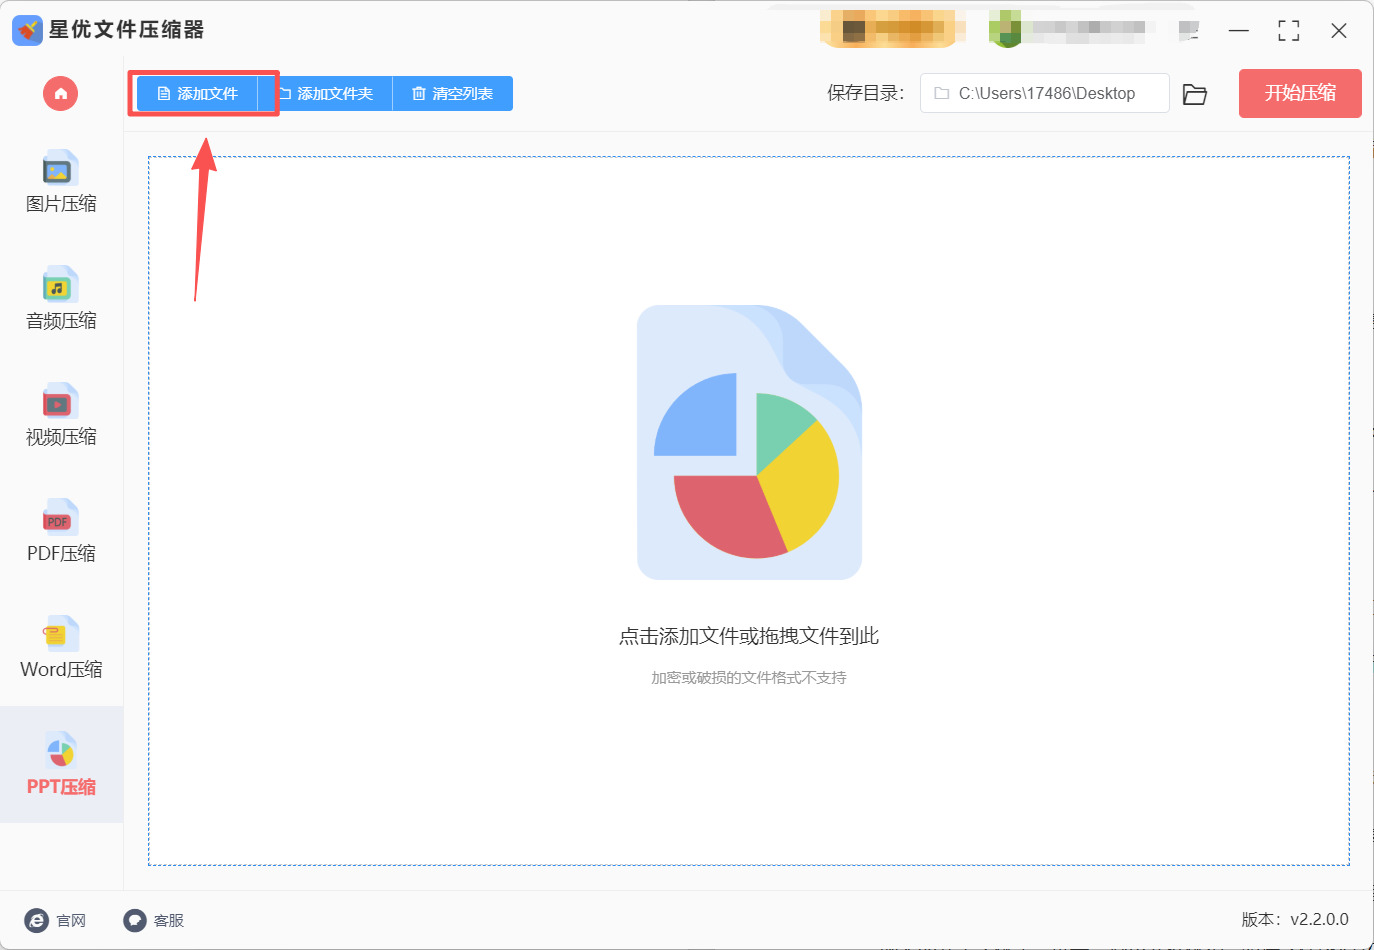Click the user avatar in title bar
The image size is (1374, 950).
tap(1005, 29)
